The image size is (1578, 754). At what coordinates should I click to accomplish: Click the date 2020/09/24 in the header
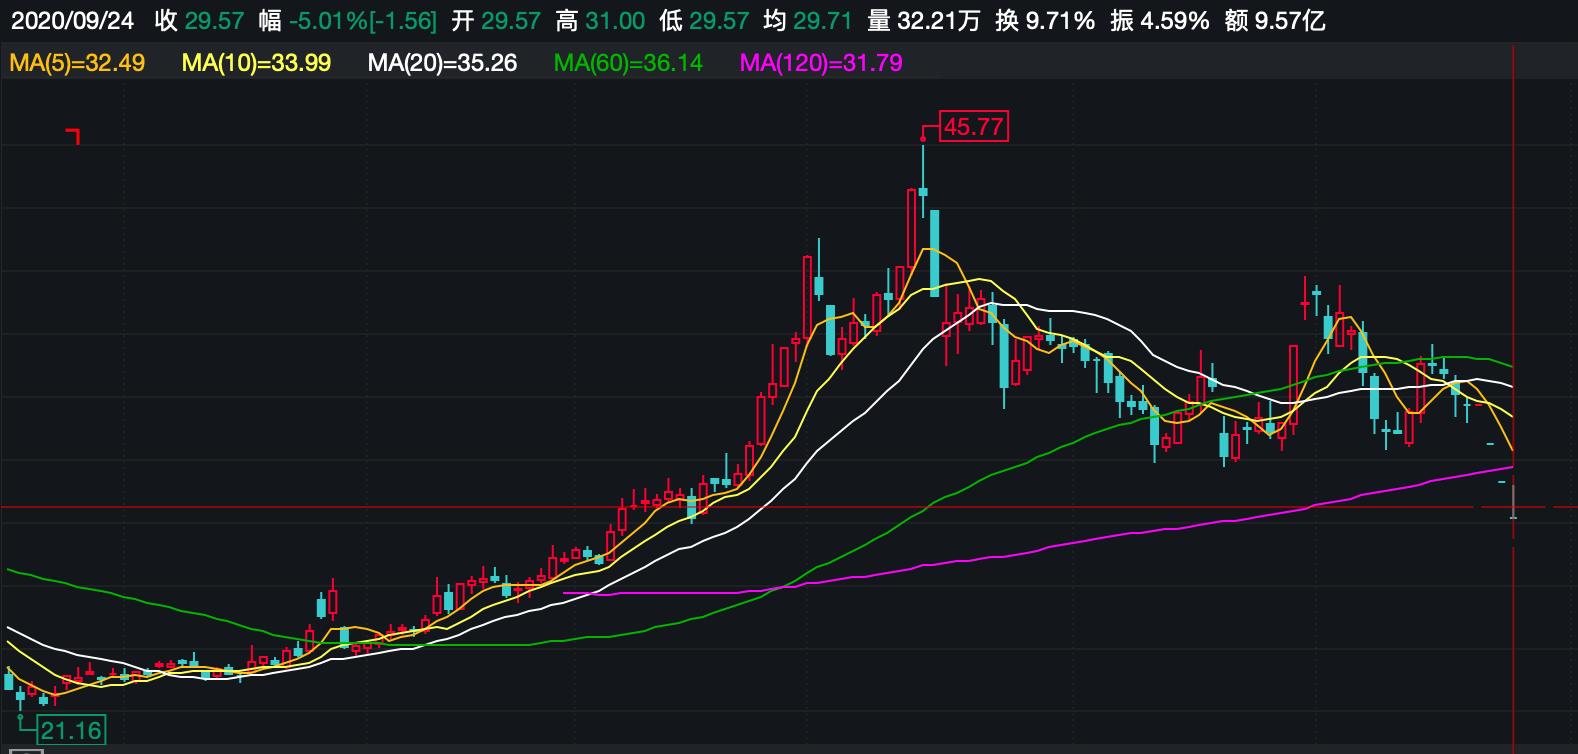[72, 21]
